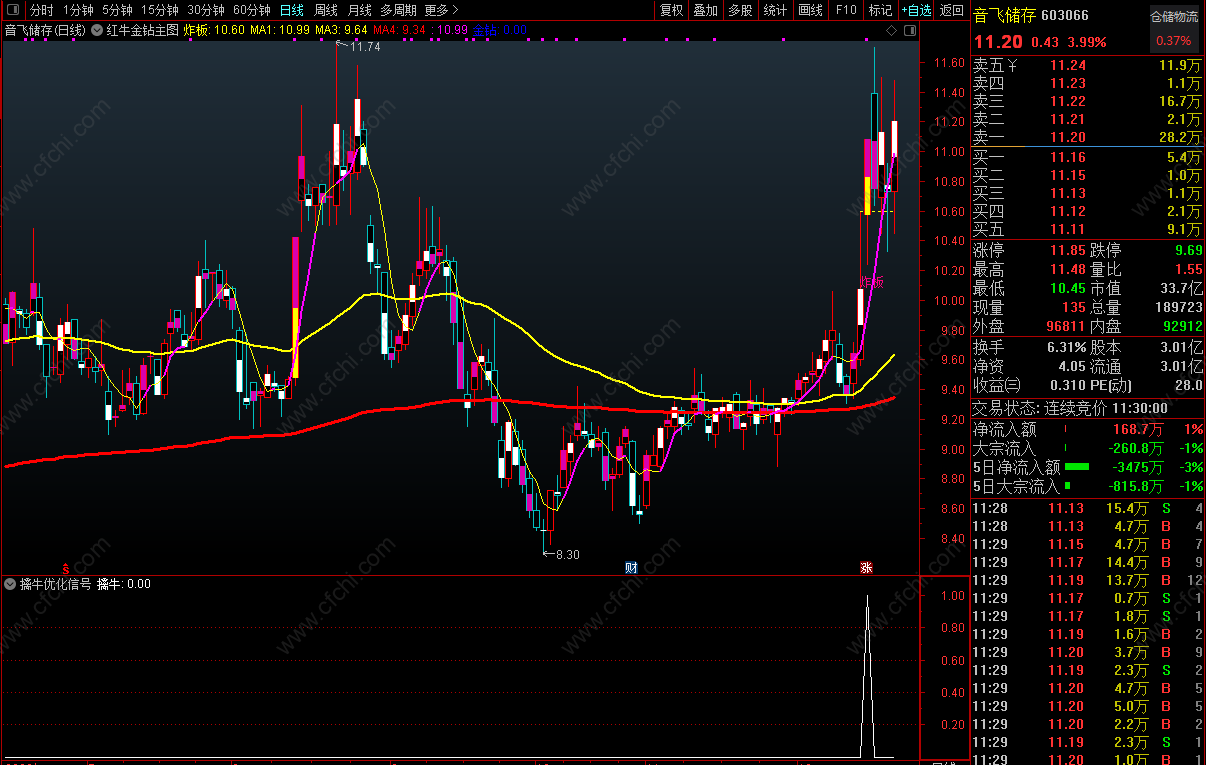Image resolution: width=1206 pixels, height=765 pixels.
Task: Click the 卖一 price 11.20
Action: [1068, 138]
